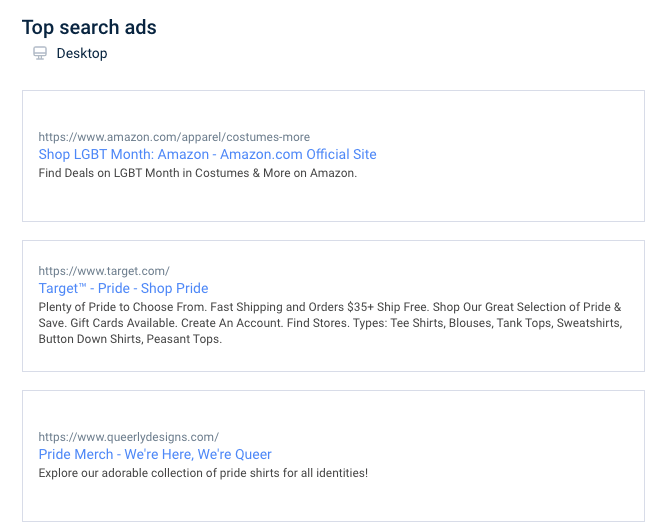Select the Target ad card

point(334,306)
